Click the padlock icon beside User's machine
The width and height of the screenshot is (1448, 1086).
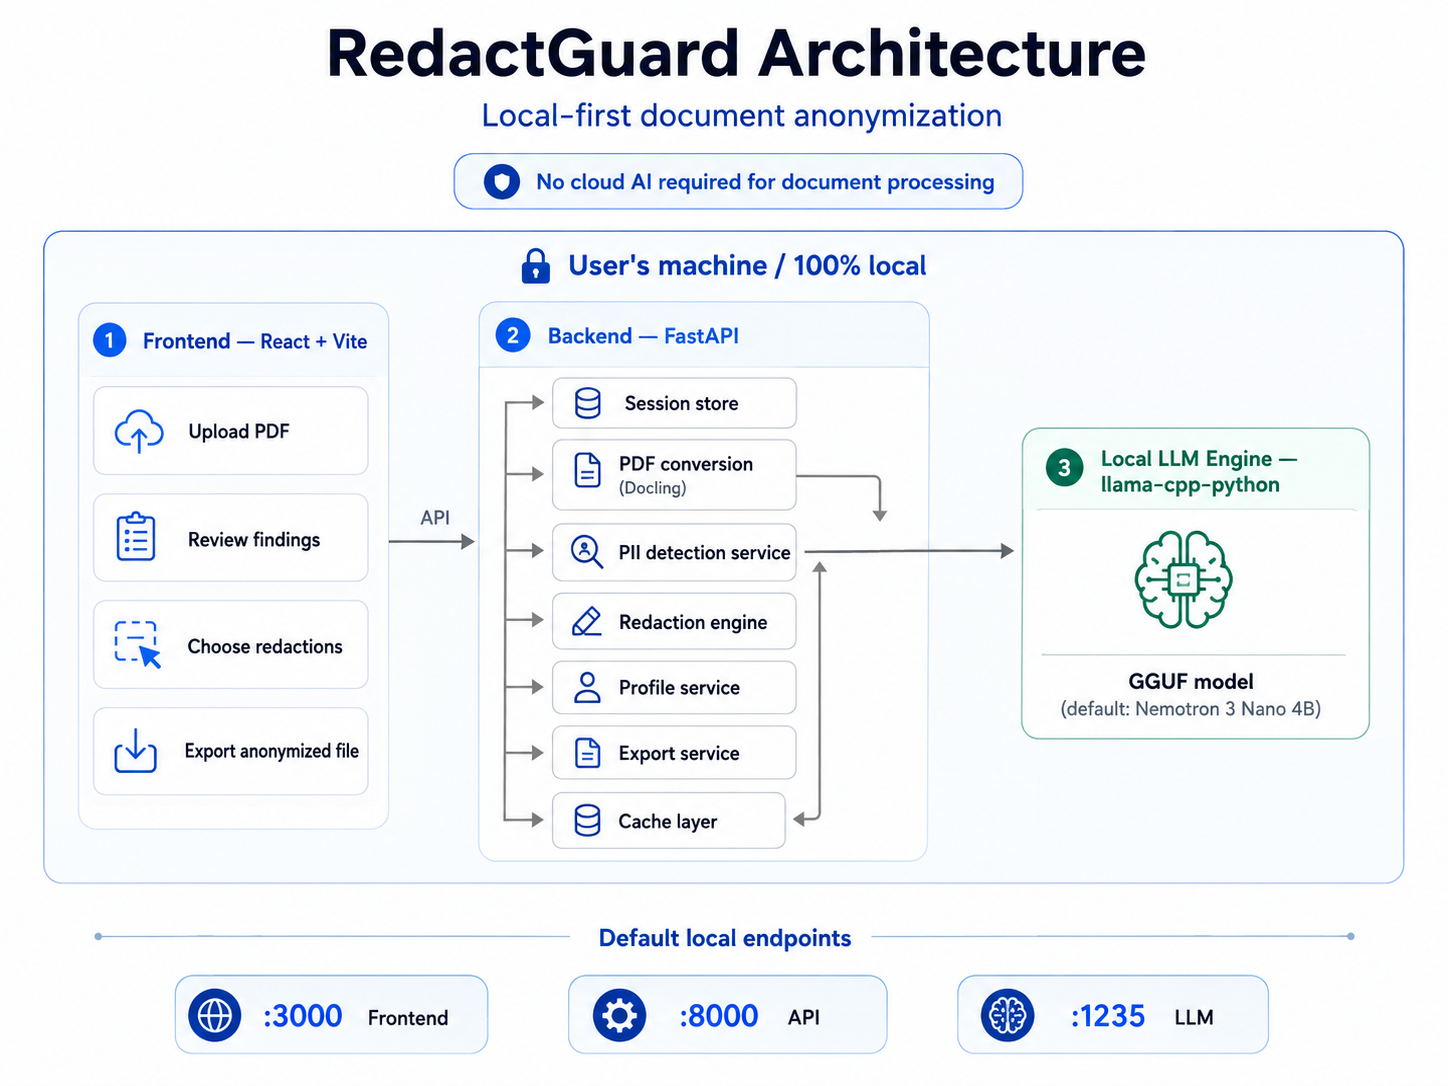536,266
